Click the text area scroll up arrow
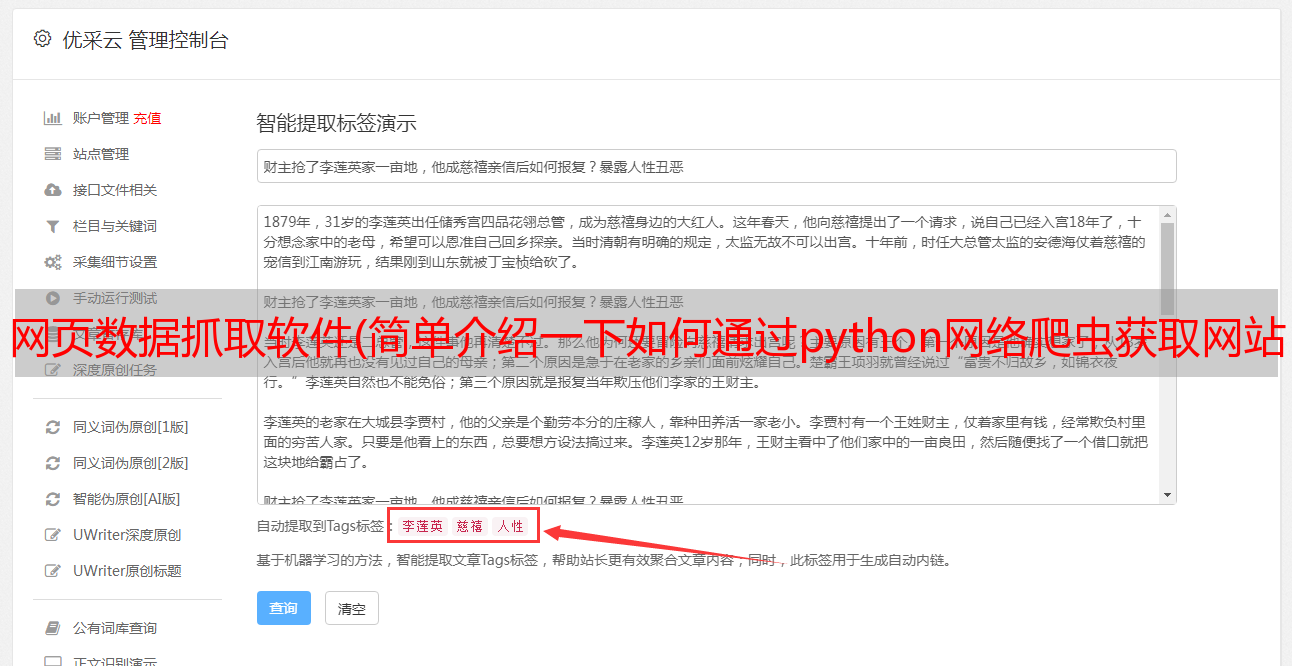 [x=1167, y=214]
